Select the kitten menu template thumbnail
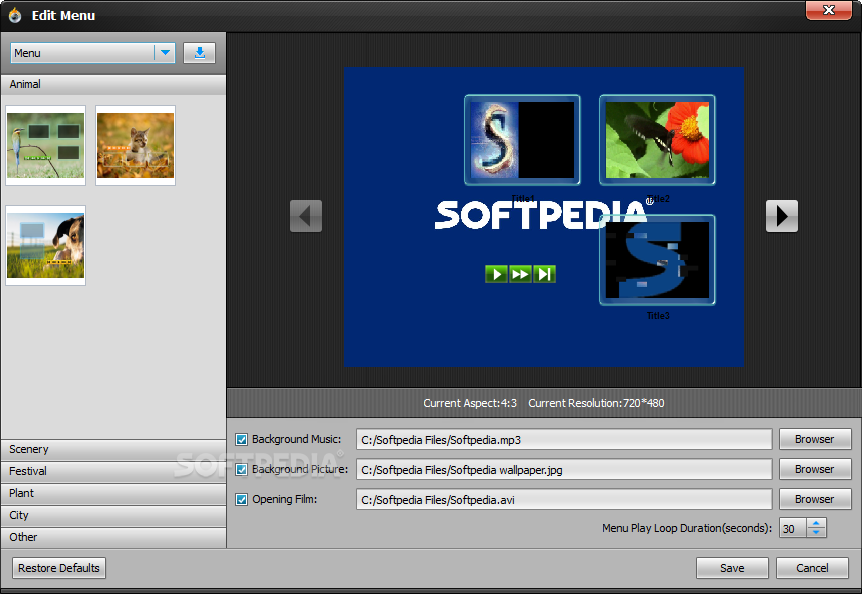 click(135, 146)
